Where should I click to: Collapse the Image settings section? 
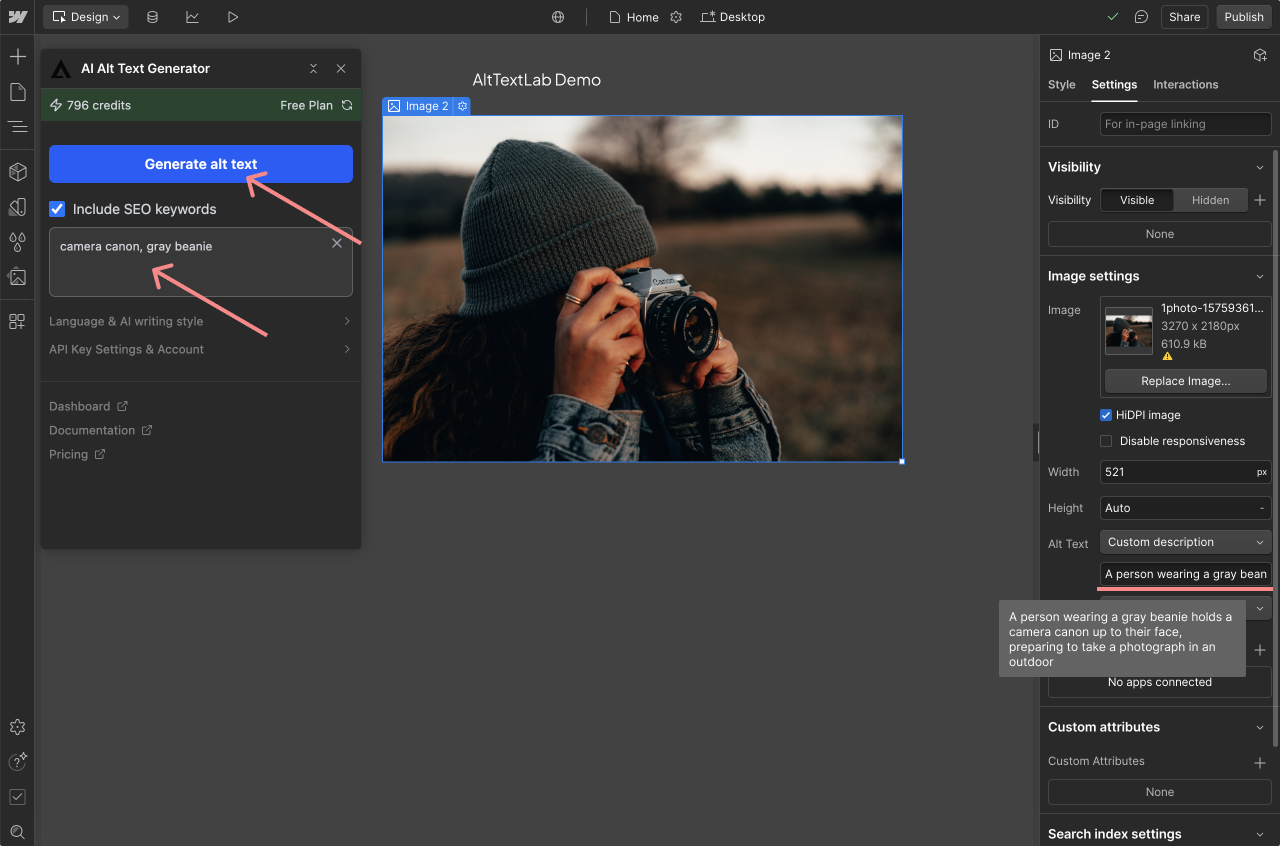pyautogui.click(x=1260, y=276)
